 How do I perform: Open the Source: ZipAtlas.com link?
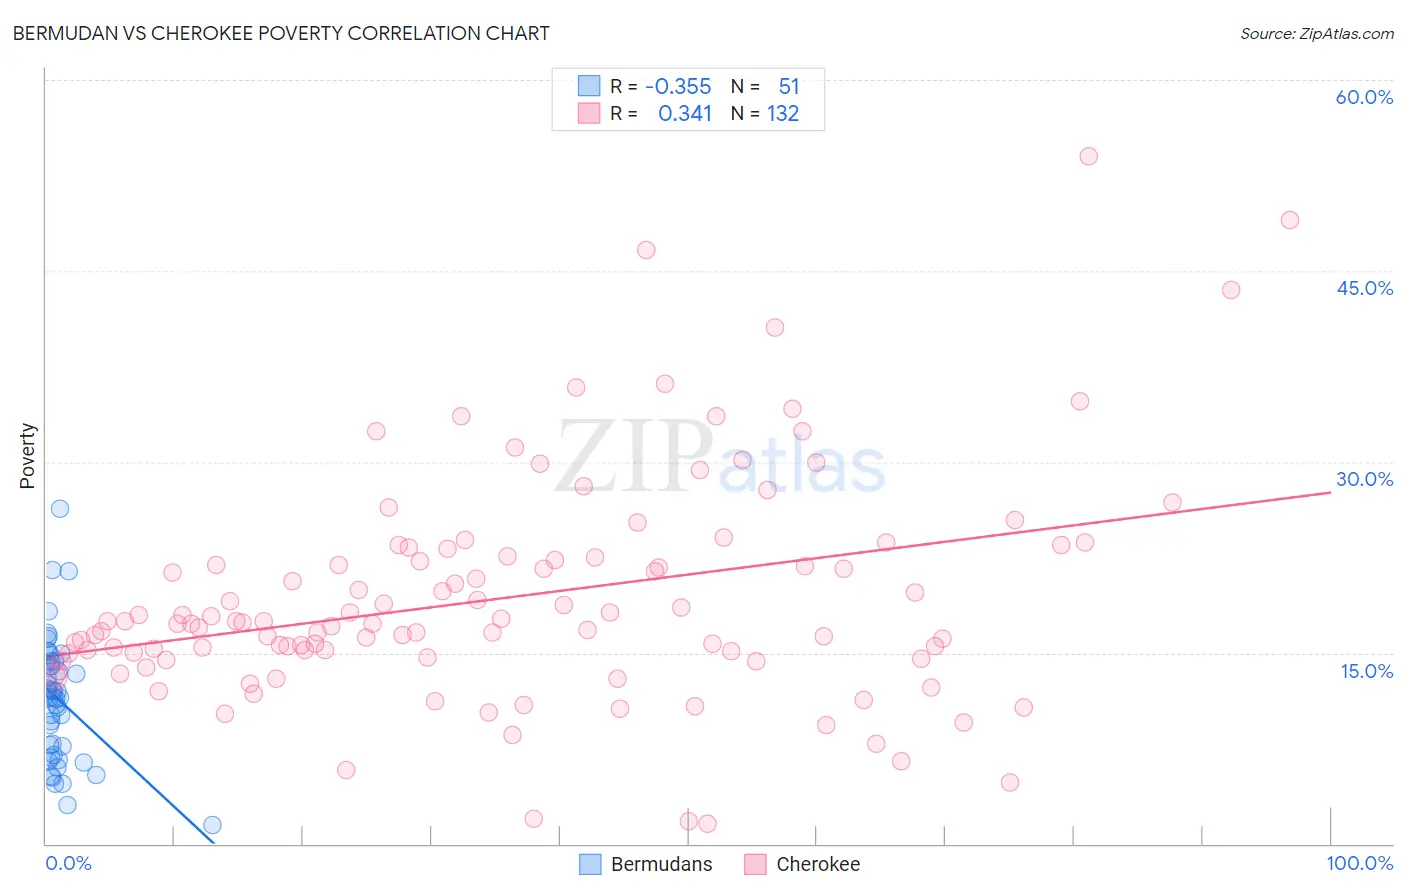(1317, 34)
